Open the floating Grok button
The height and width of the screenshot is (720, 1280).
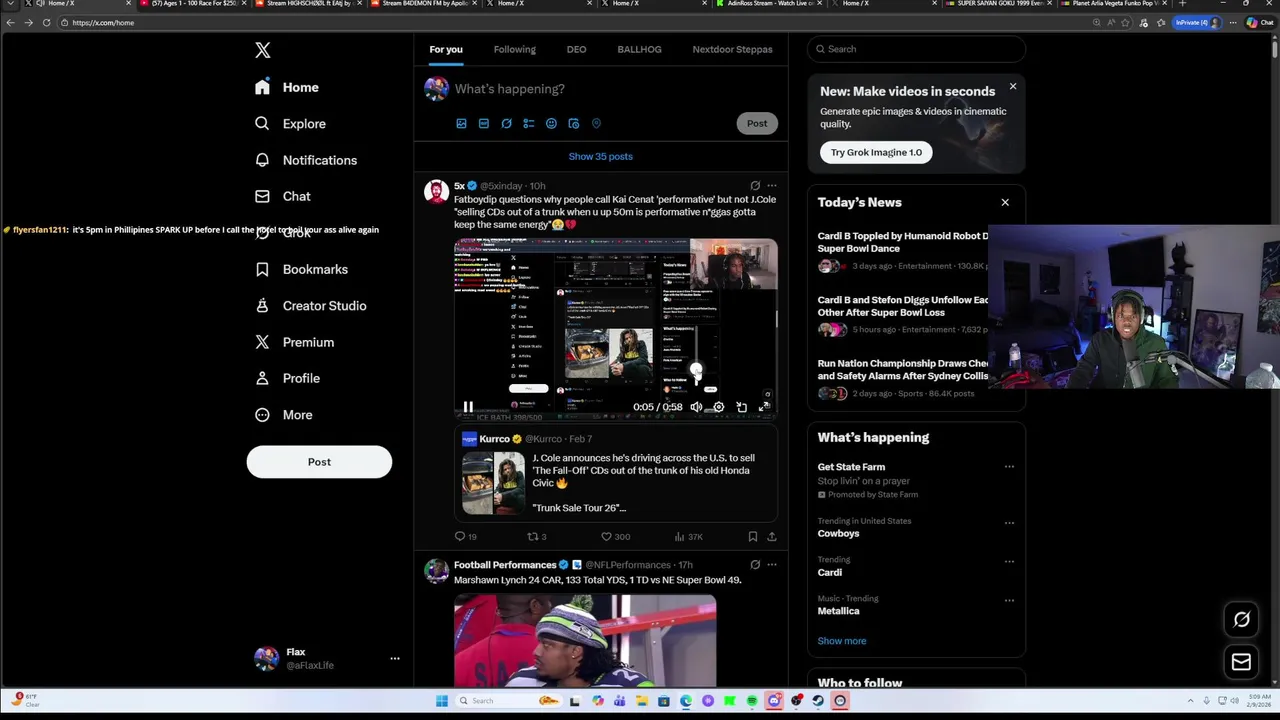point(1241,620)
